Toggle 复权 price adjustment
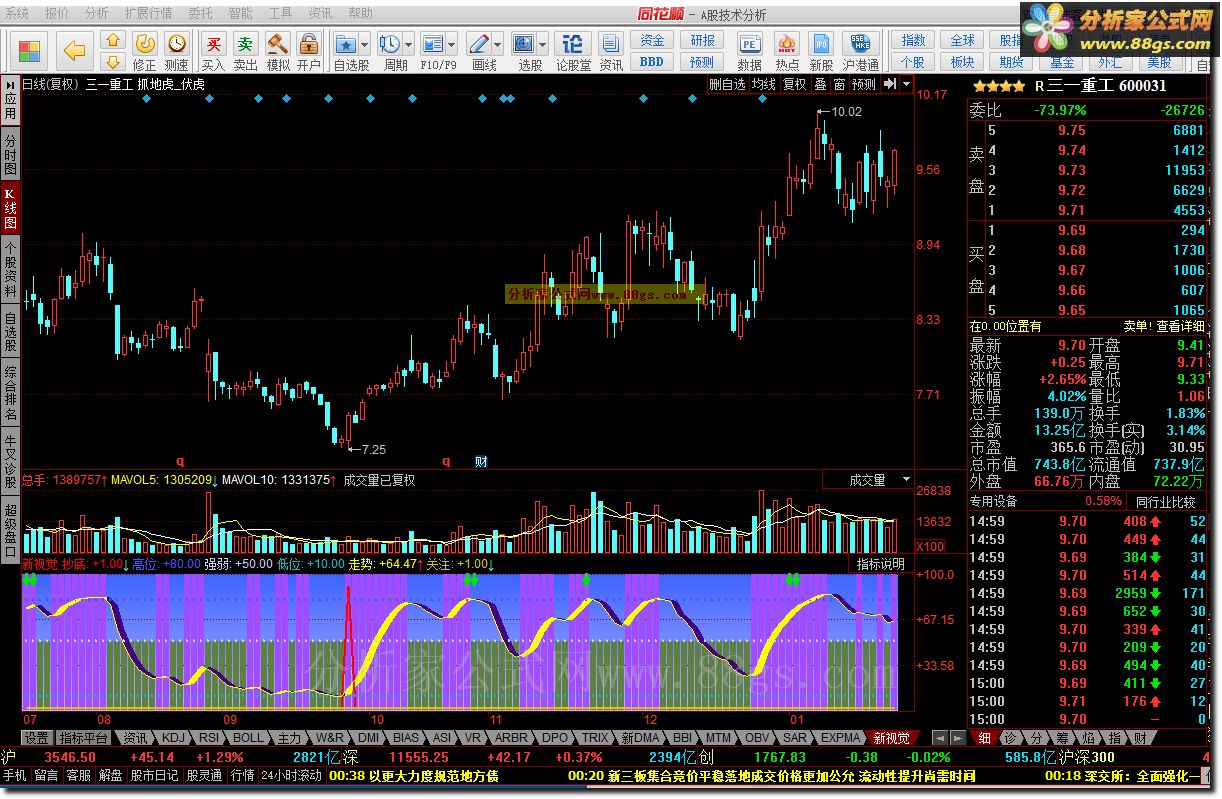Screen dimensions: 1222x799 [x=794, y=84]
